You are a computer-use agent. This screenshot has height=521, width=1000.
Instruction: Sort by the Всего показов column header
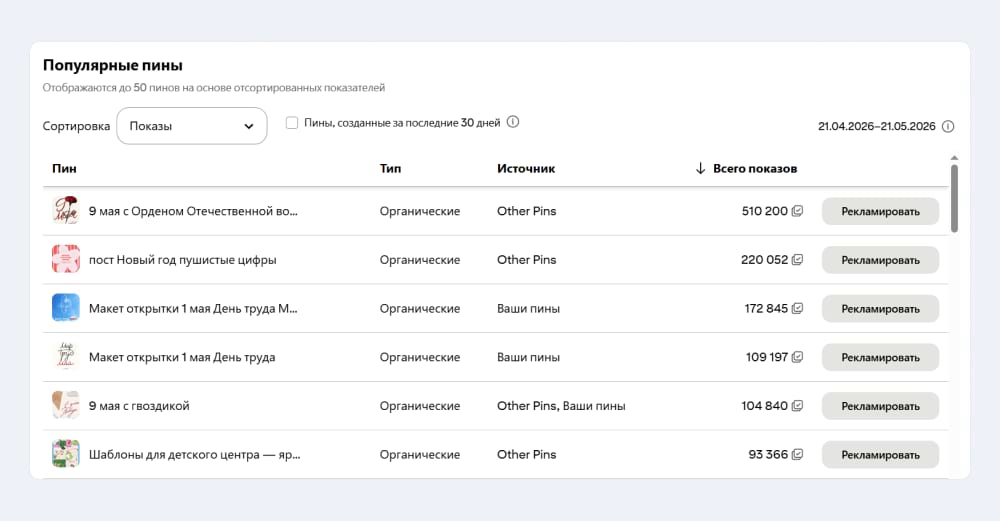[755, 168]
